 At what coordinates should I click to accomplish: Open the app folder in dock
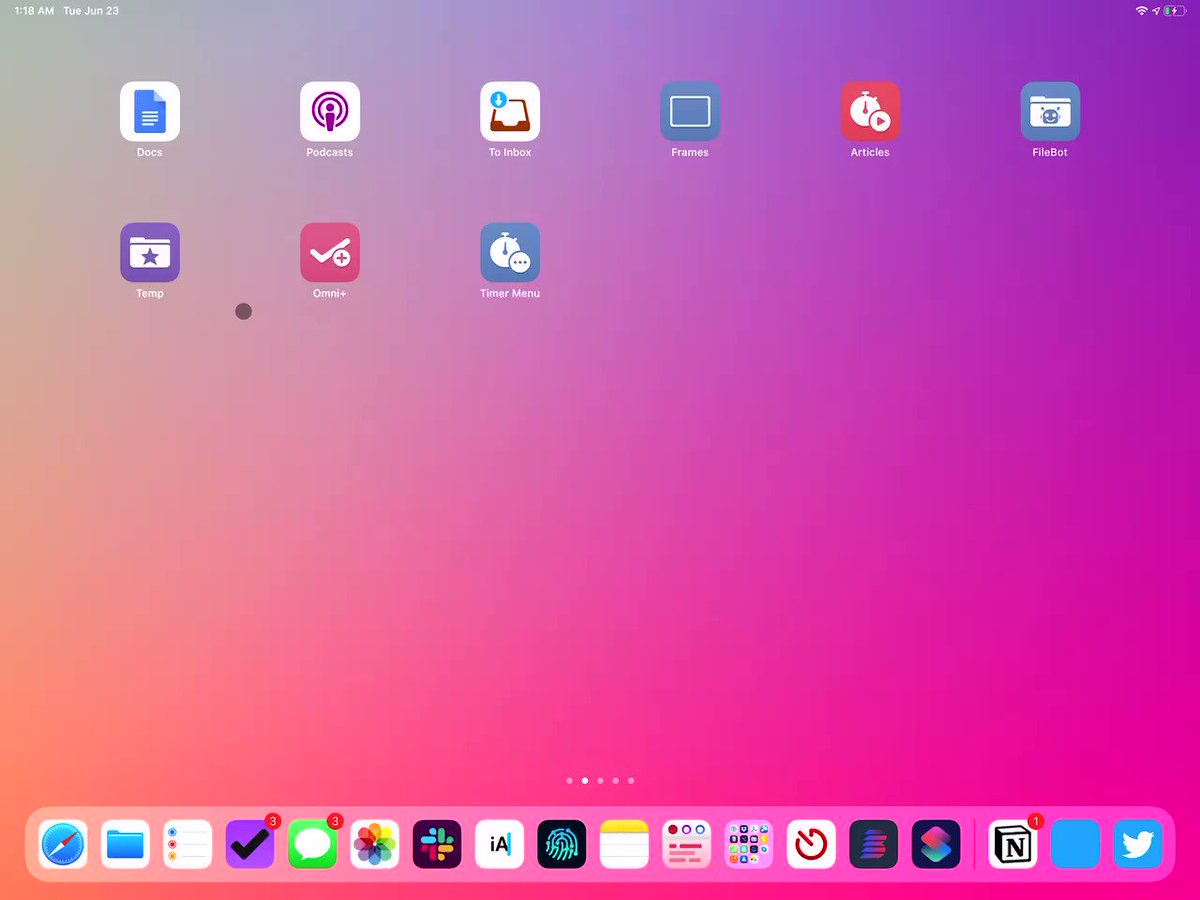pos(749,844)
